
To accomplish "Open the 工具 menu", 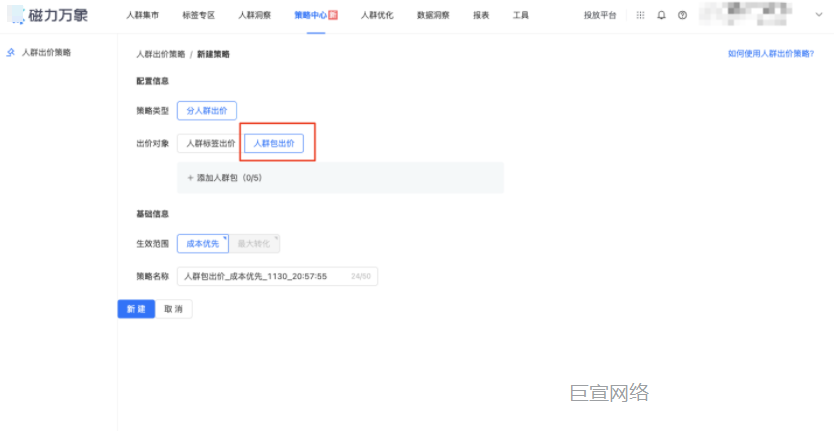I will [x=521, y=15].
